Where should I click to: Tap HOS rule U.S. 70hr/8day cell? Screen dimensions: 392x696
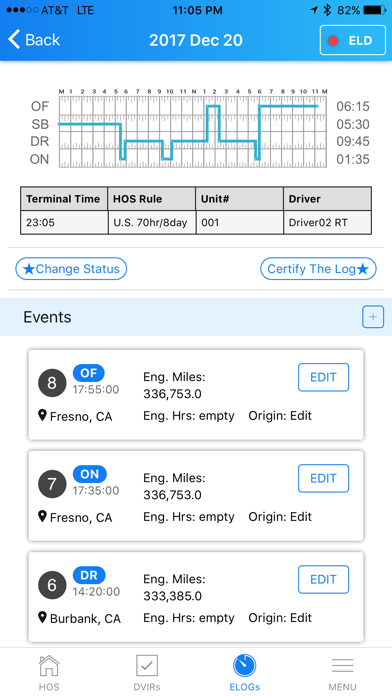coord(152,222)
